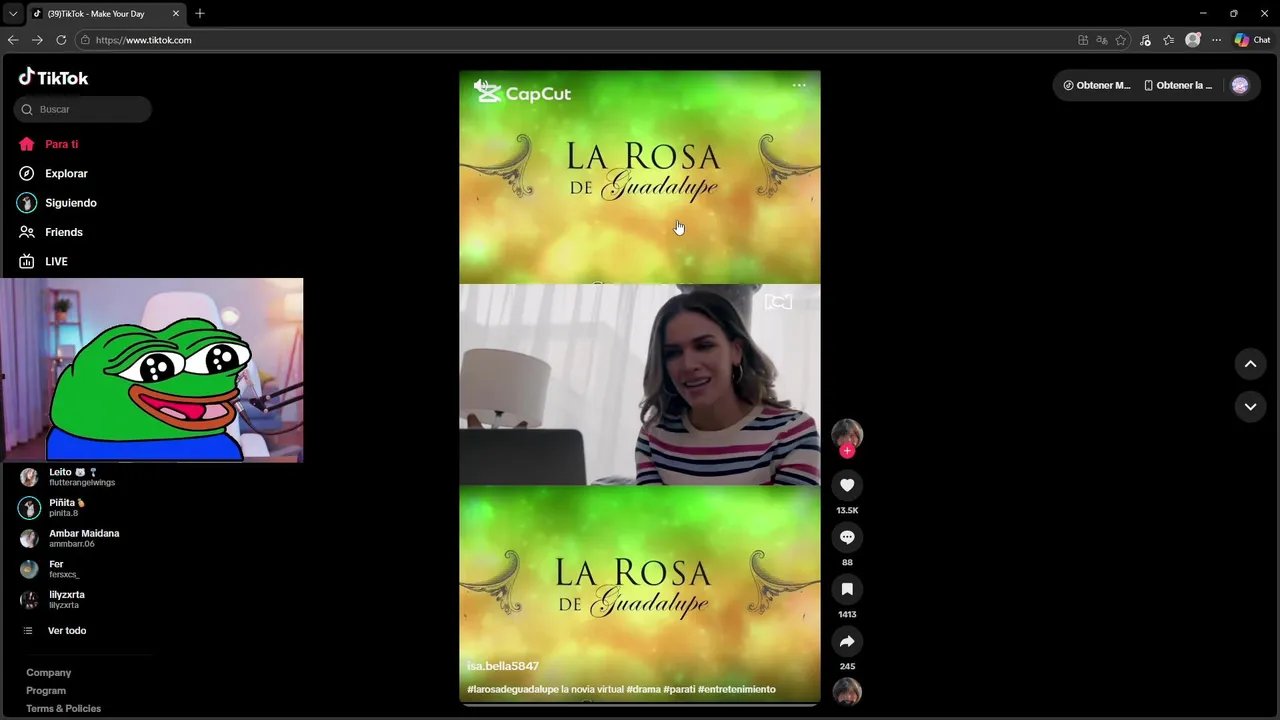Save video with the bookmark icon
This screenshot has height=720, width=1280.
point(847,589)
